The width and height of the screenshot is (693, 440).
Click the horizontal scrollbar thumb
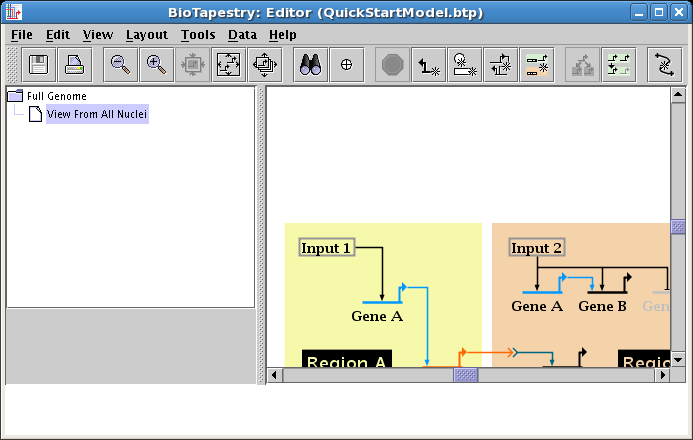[466, 376]
